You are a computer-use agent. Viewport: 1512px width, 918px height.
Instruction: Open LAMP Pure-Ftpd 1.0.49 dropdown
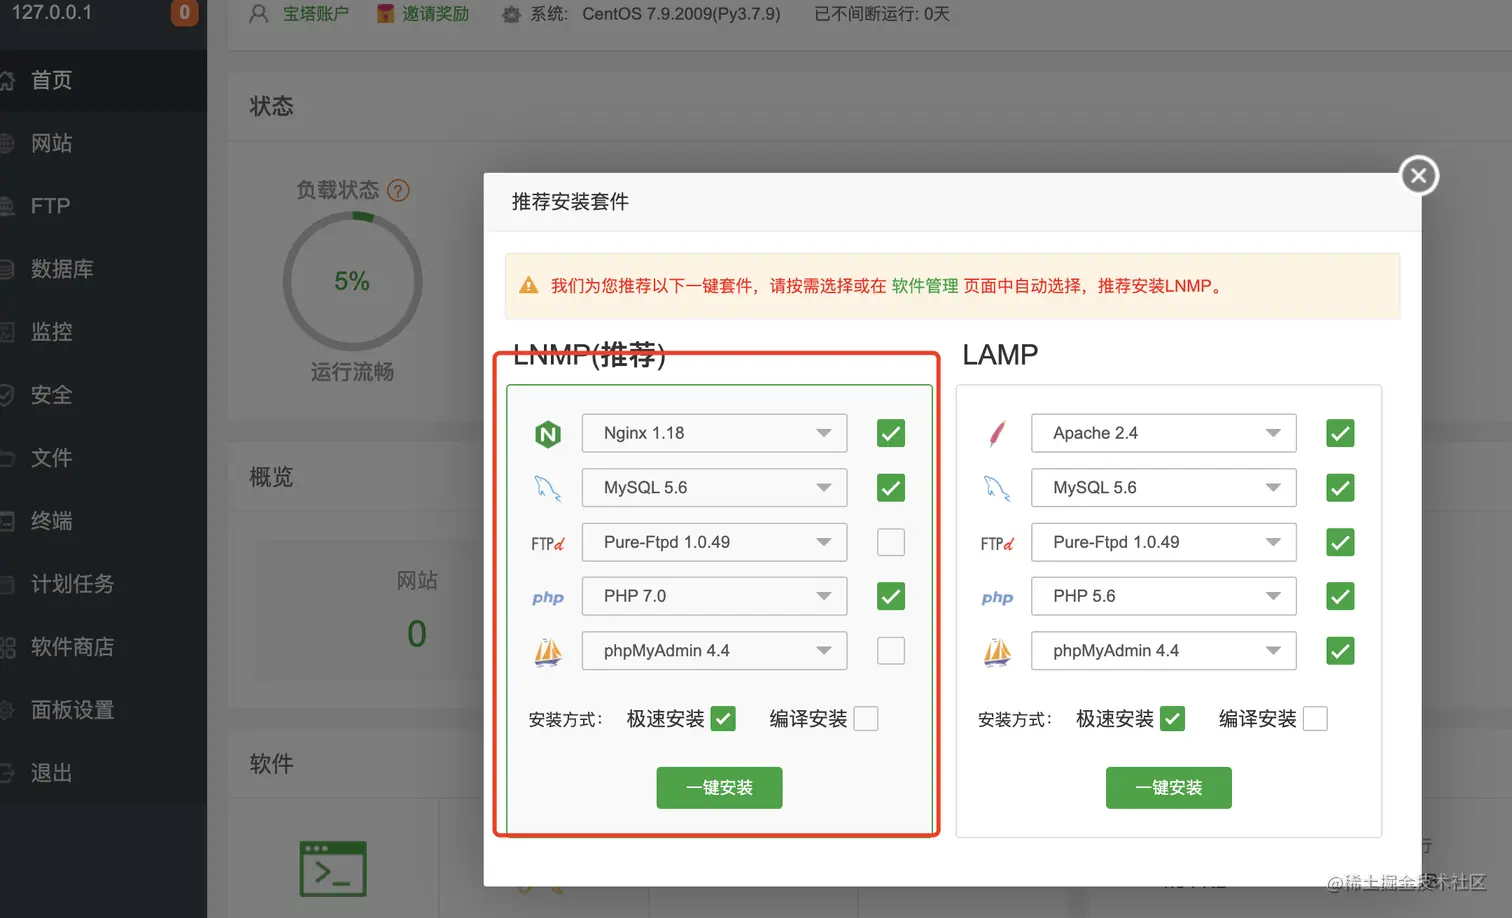coord(1164,542)
